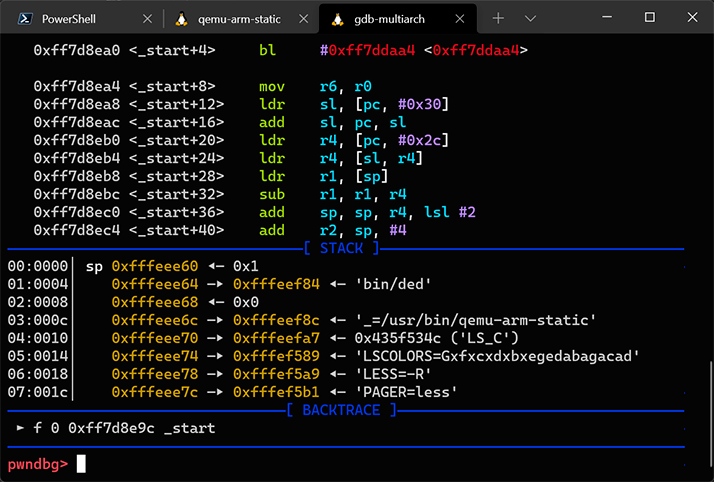Image resolution: width=714 pixels, height=482 pixels.
Task: Click the Tux icon on qemu-arm-static tab
Action: click(x=181, y=18)
